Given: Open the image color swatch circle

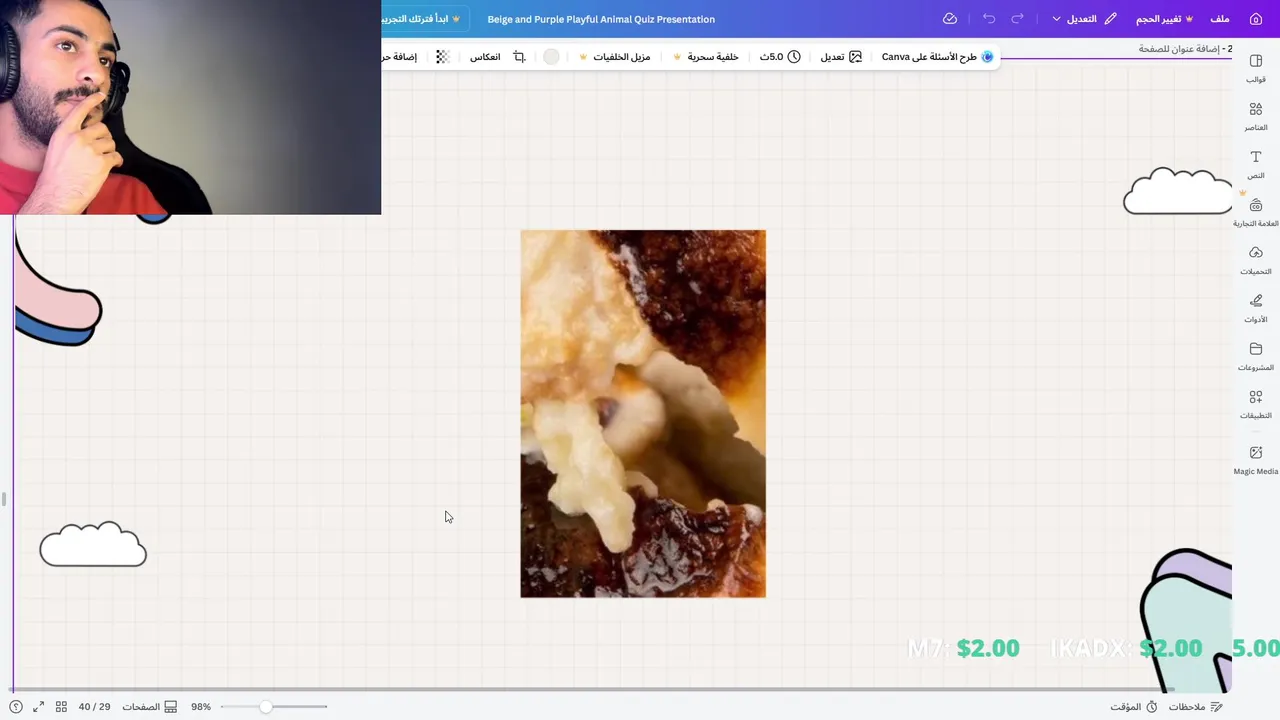Looking at the screenshot, I should coord(551,57).
